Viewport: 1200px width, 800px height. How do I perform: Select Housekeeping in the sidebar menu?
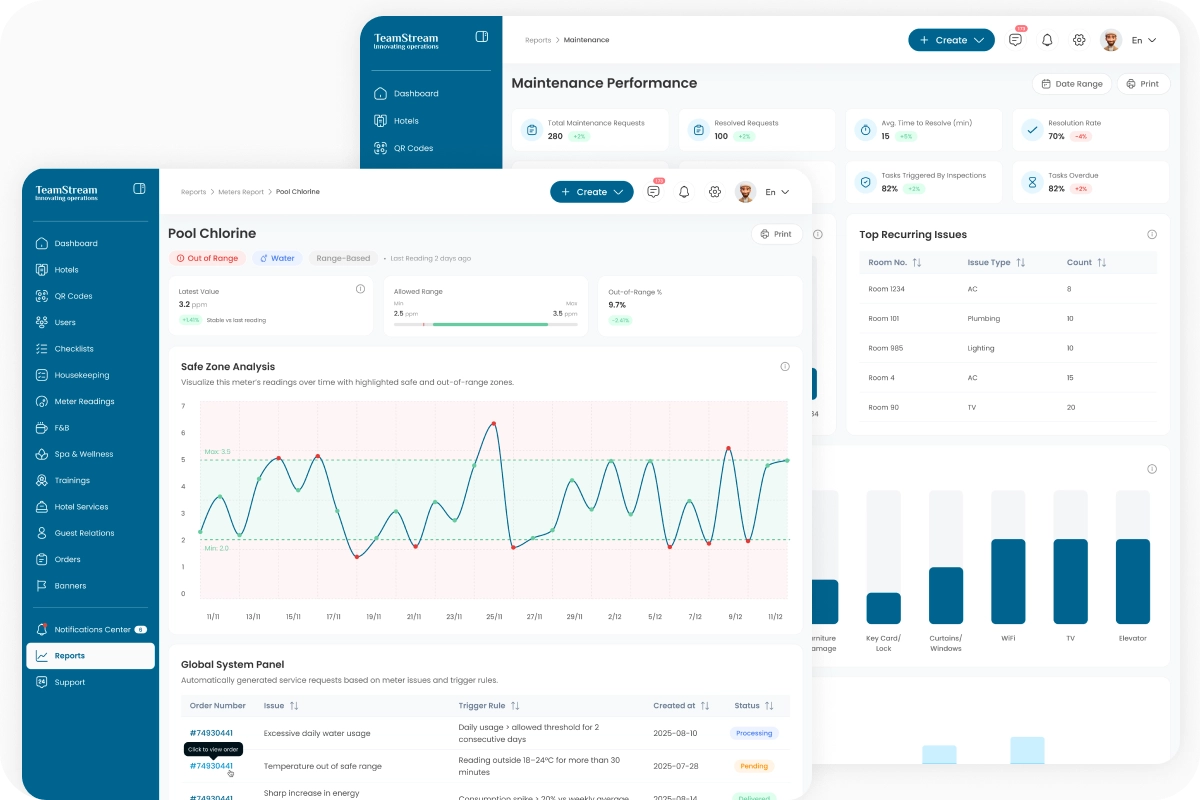[82, 375]
